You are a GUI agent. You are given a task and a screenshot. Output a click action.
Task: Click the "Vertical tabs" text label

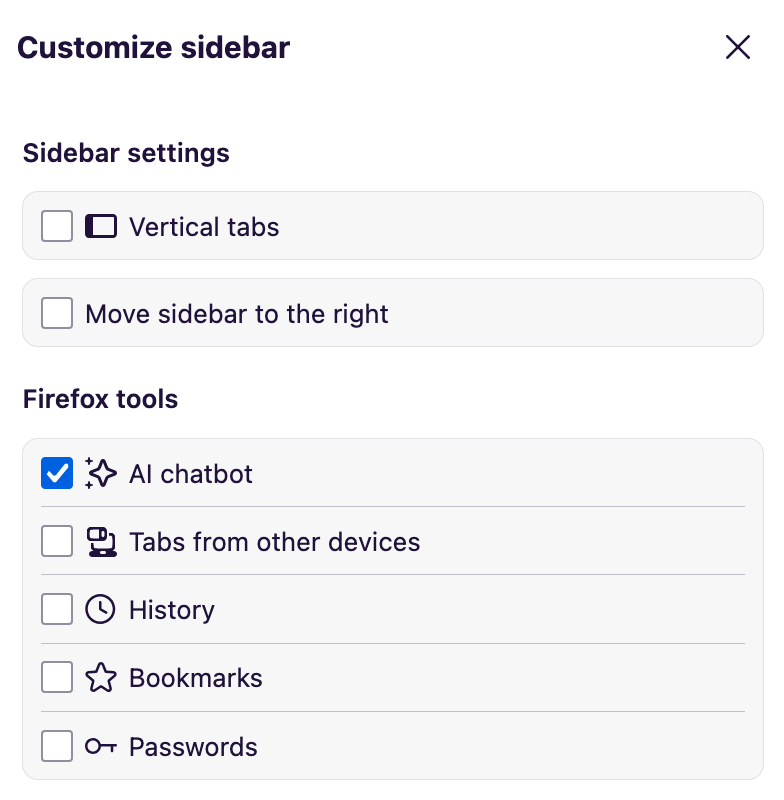[x=204, y=227]
